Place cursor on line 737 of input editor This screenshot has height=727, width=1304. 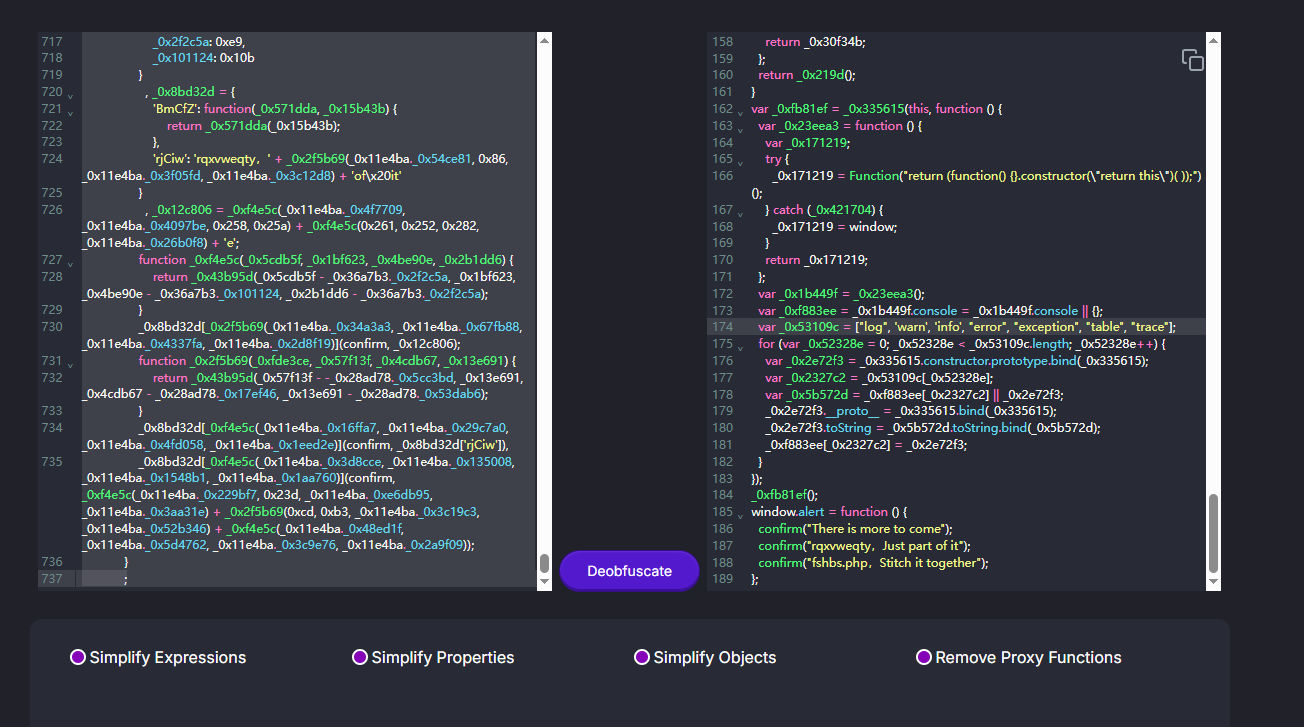click(x=300, y=579)
